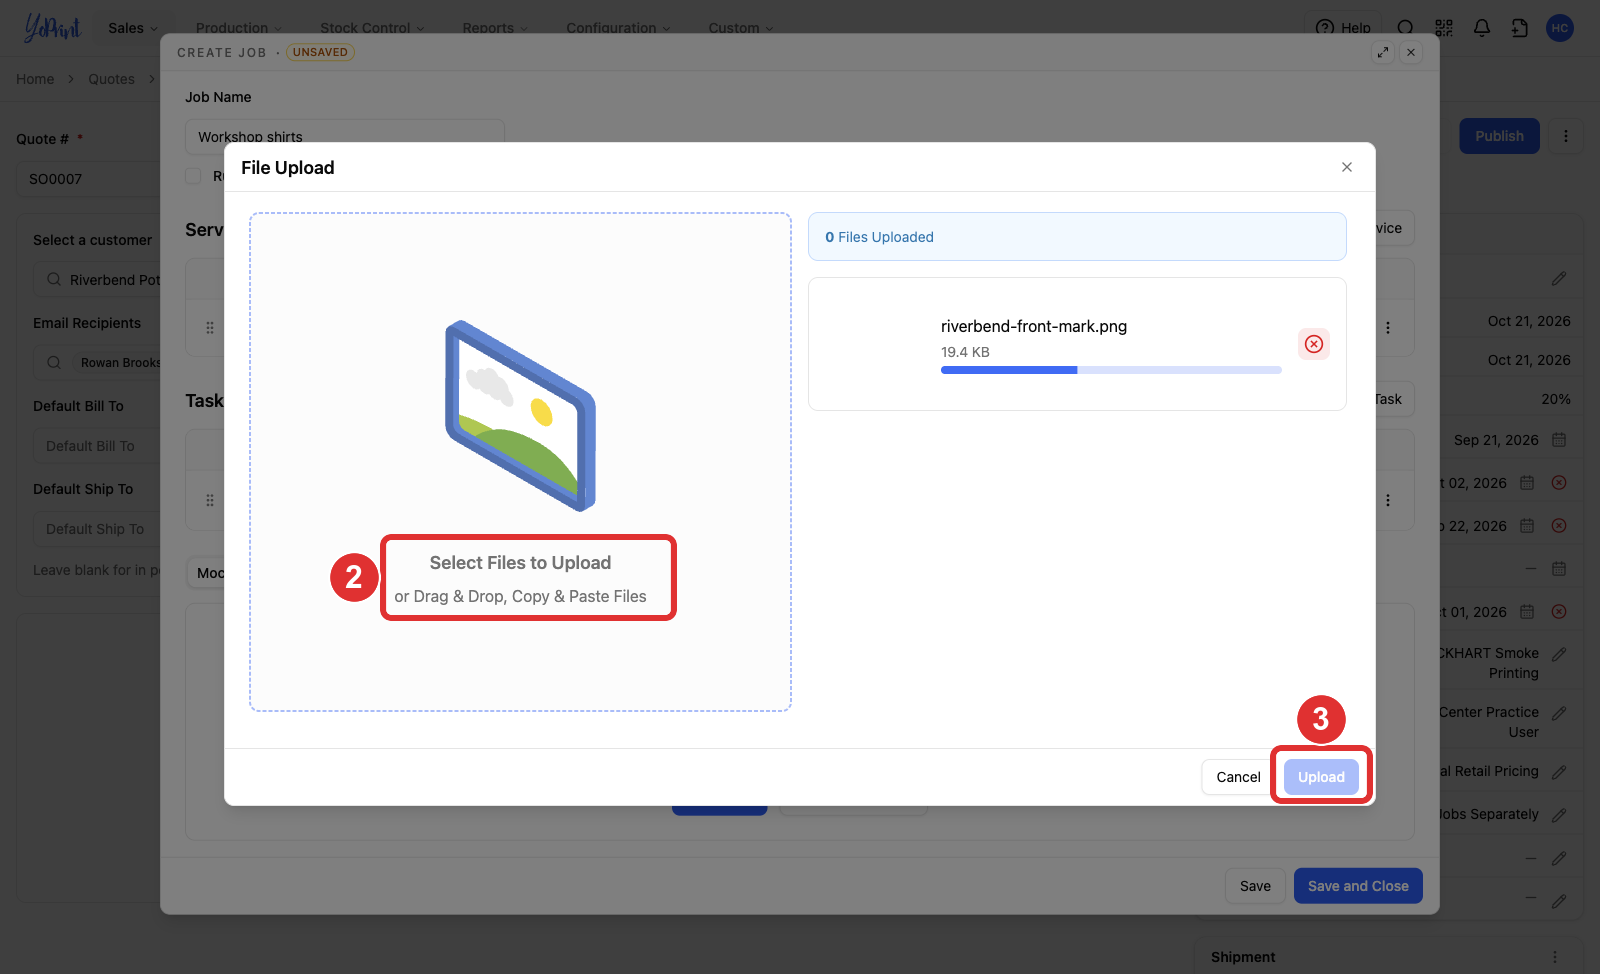1600x974 pixels.
Task: Open the Stock Control menu
Action: (x=372, y=28)
